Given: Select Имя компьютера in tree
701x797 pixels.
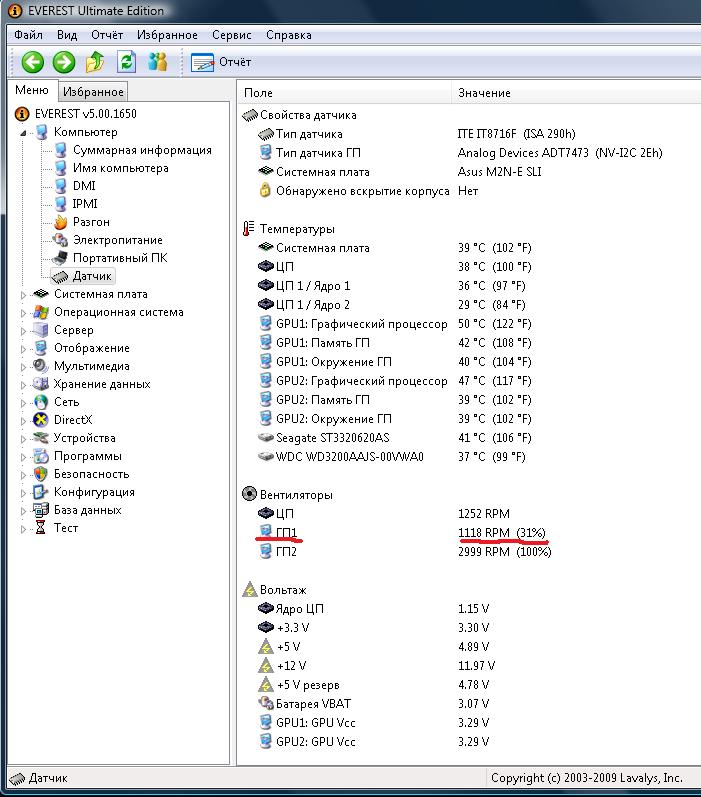Looking at the screenshot, I should click(x=120, y=168).
